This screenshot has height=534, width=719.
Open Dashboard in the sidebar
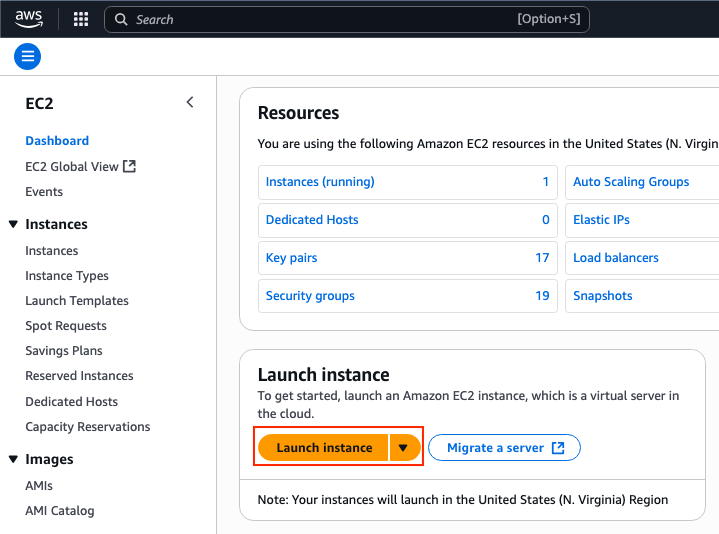pyautogui.click(x=57, y=141)
